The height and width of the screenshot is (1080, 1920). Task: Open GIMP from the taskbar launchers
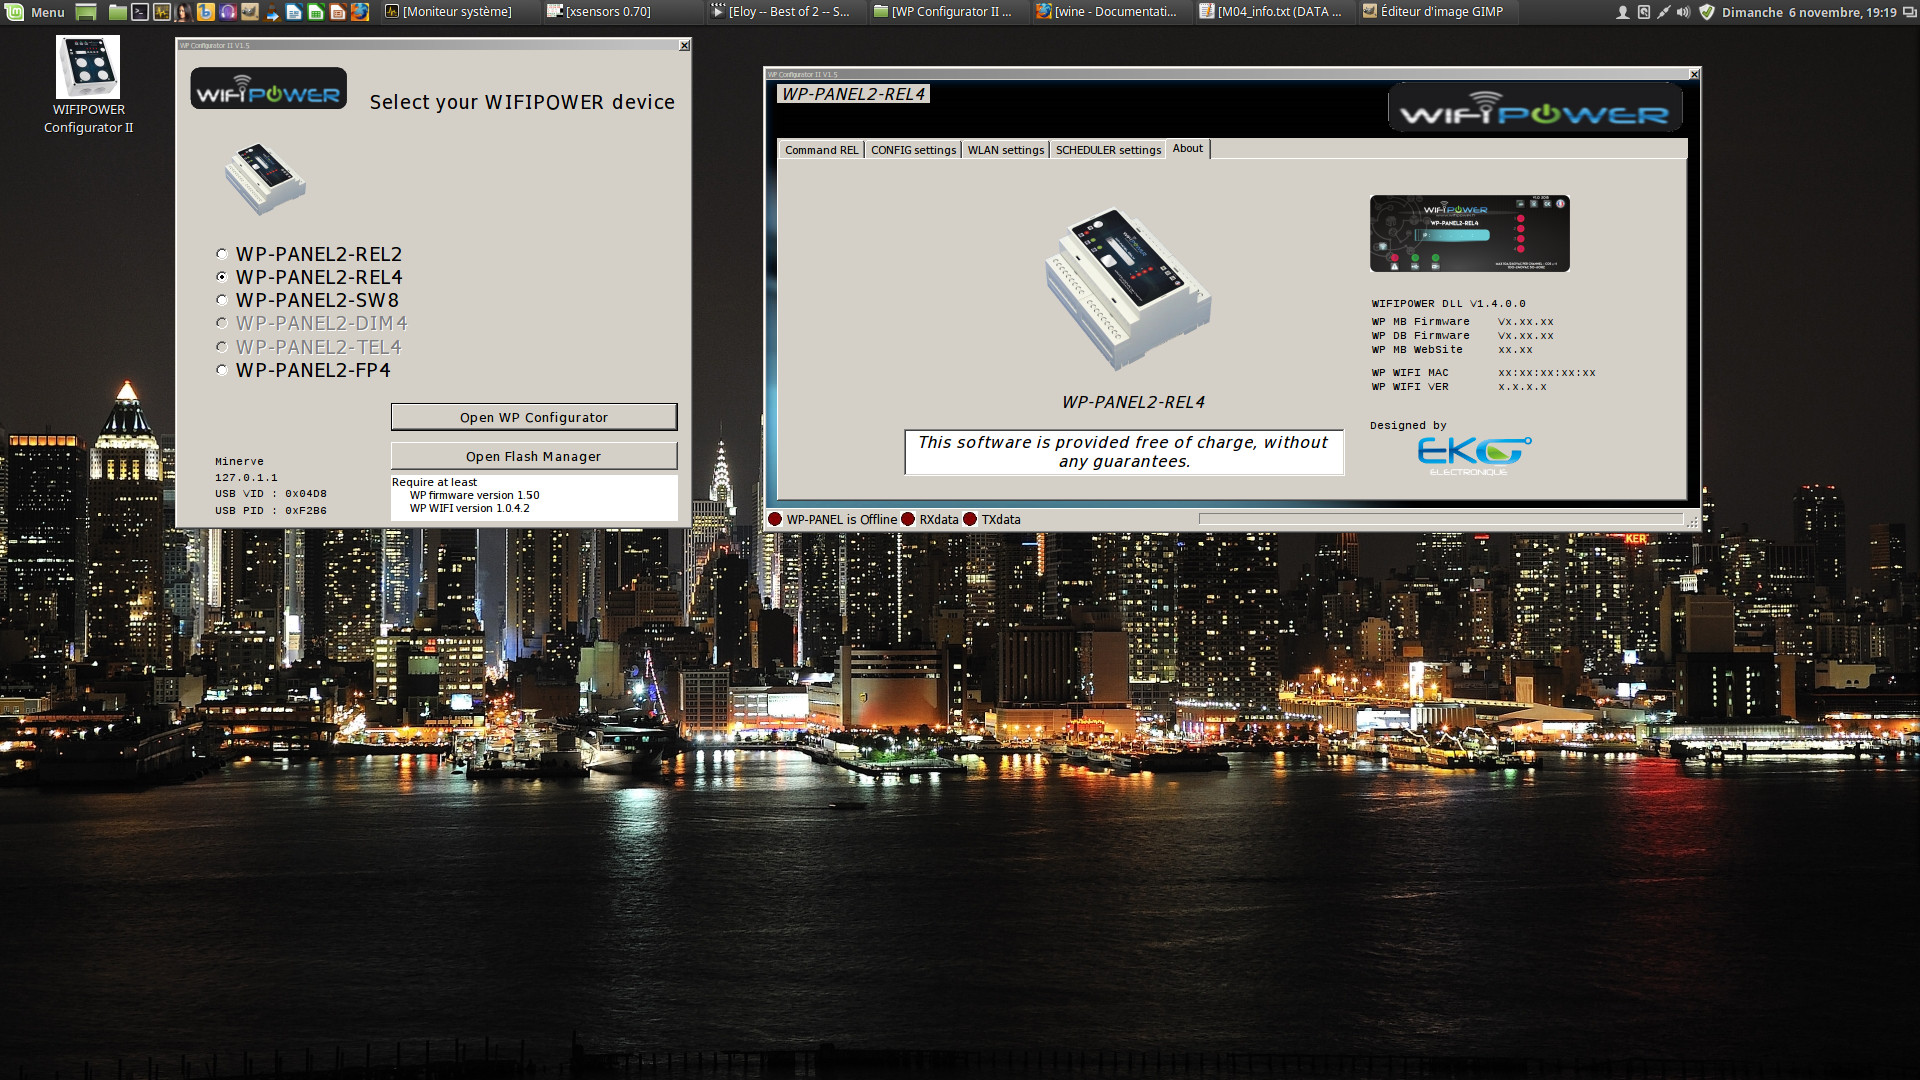click(250, 12)
